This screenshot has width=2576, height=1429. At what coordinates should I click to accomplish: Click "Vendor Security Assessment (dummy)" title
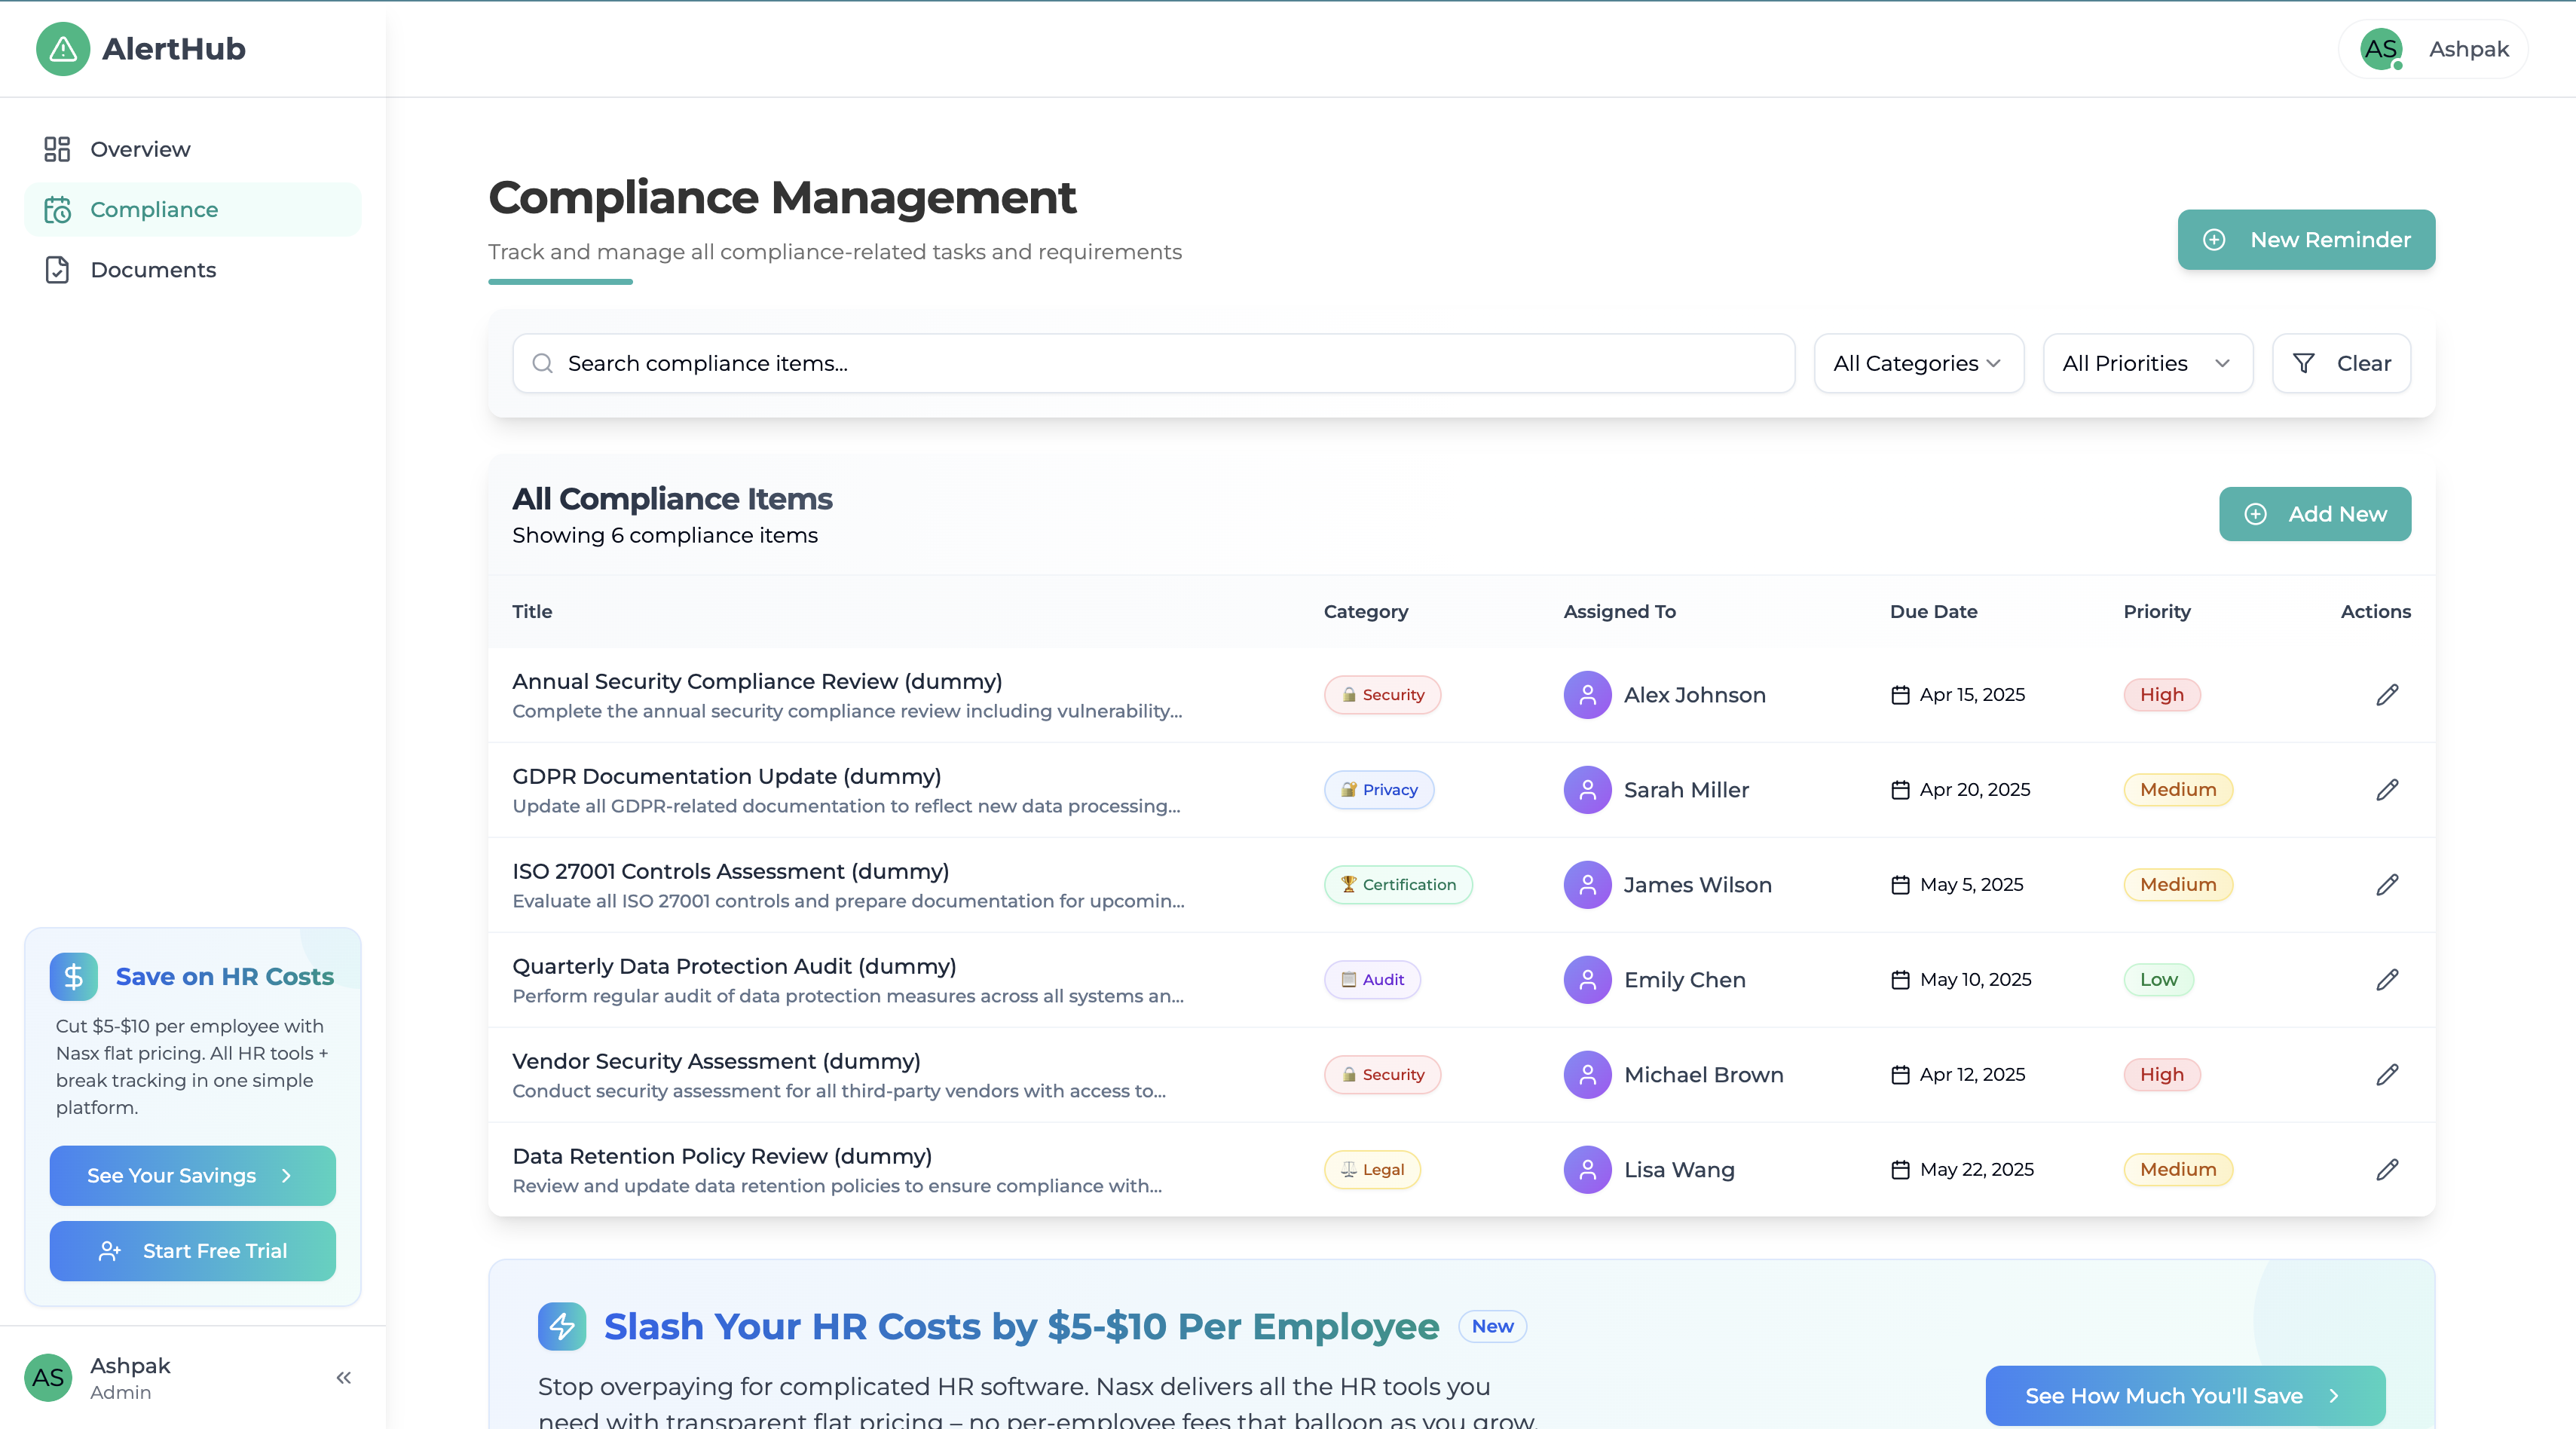[x=716, y=1062]
